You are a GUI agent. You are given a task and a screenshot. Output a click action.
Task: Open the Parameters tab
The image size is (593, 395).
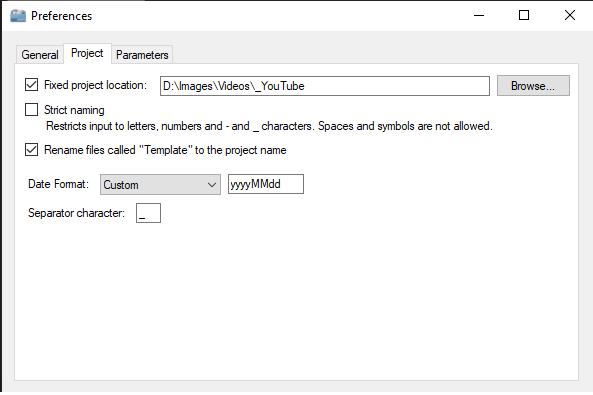pyautogui.click(x=142, y=55)
